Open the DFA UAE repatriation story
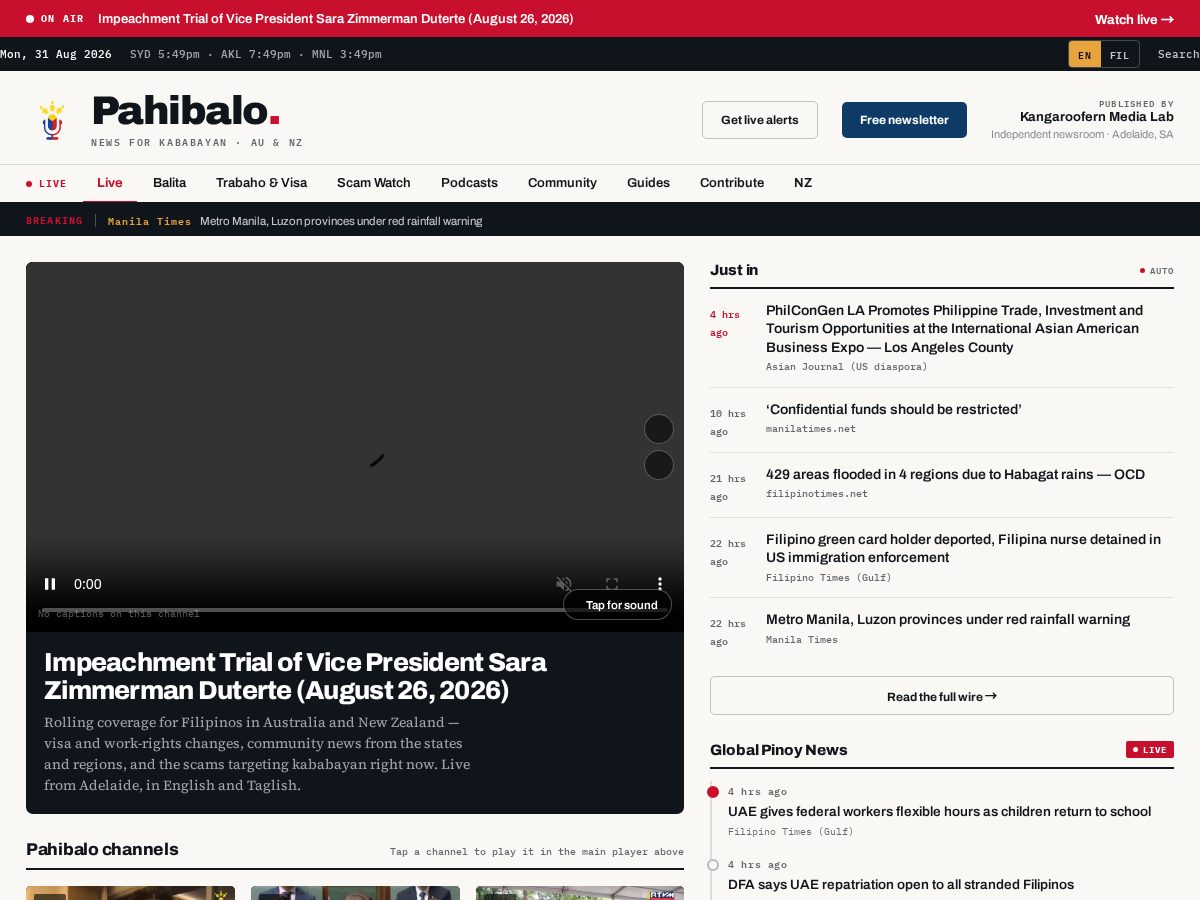 (901, 884)
